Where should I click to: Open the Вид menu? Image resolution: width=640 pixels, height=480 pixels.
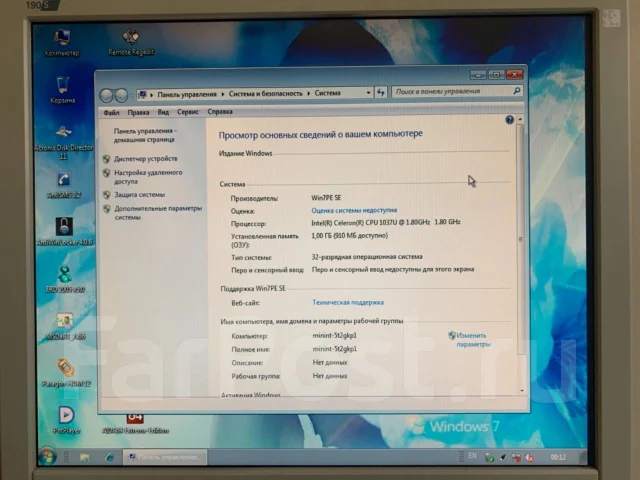coord(163,112)
